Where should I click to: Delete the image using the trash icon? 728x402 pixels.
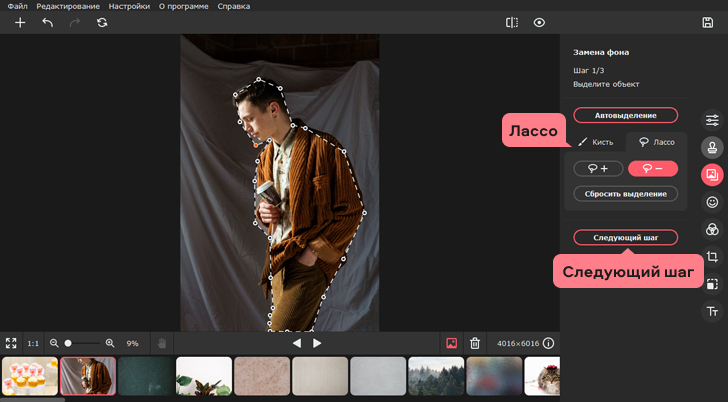[475, 343]
